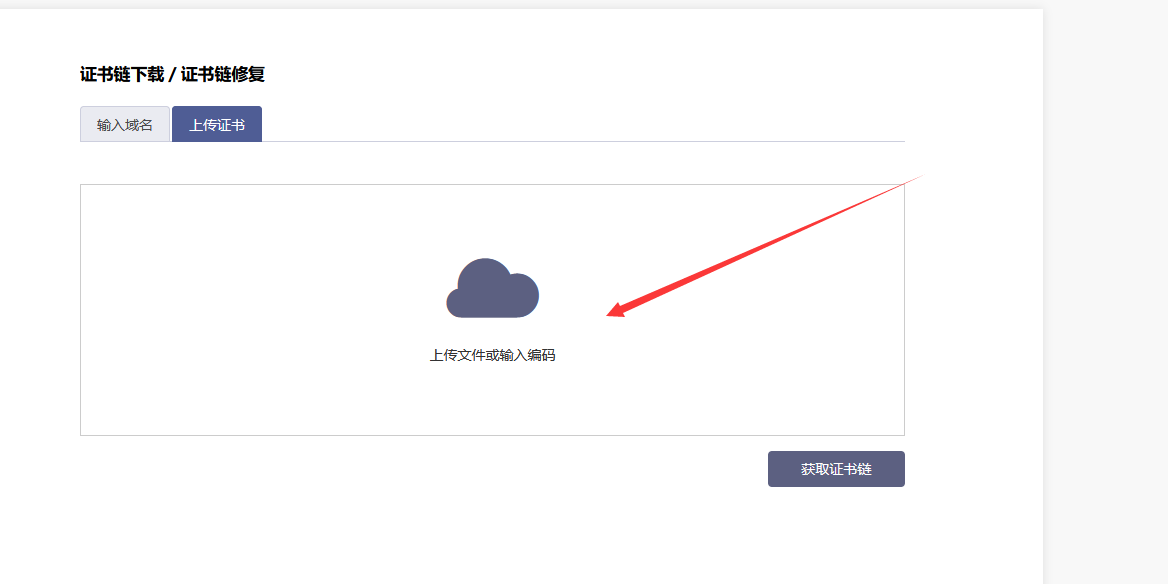
Task: Click the 上传文件或输入编码 label
Action: pyautogui.click(x=492, y=355)
